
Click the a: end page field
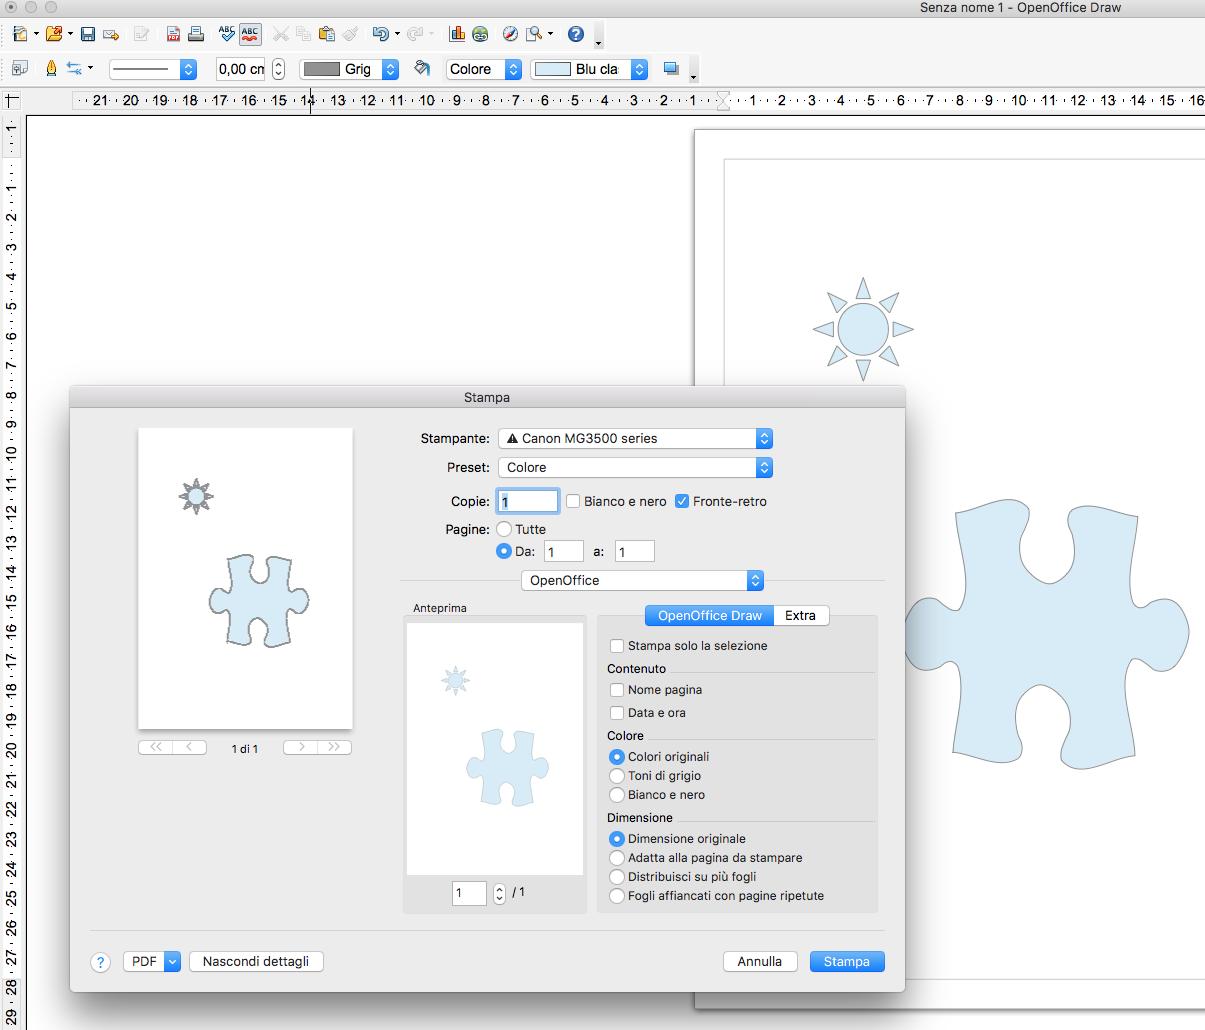pos(635,551)
